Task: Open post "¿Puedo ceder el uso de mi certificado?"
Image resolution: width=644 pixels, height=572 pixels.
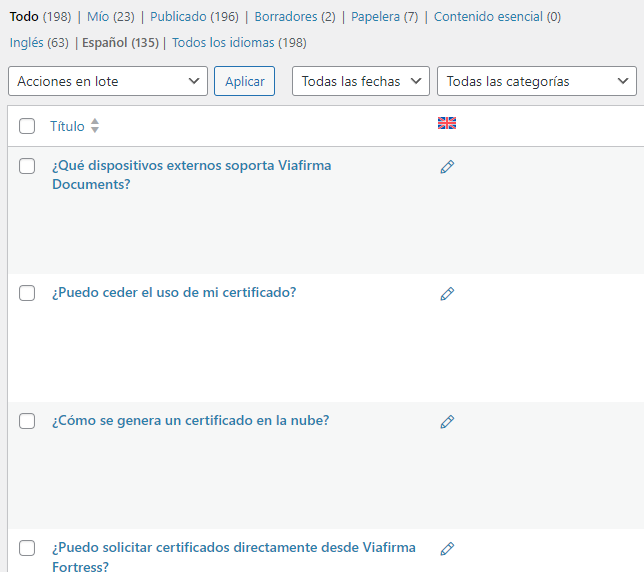Action: pos(174,293)
